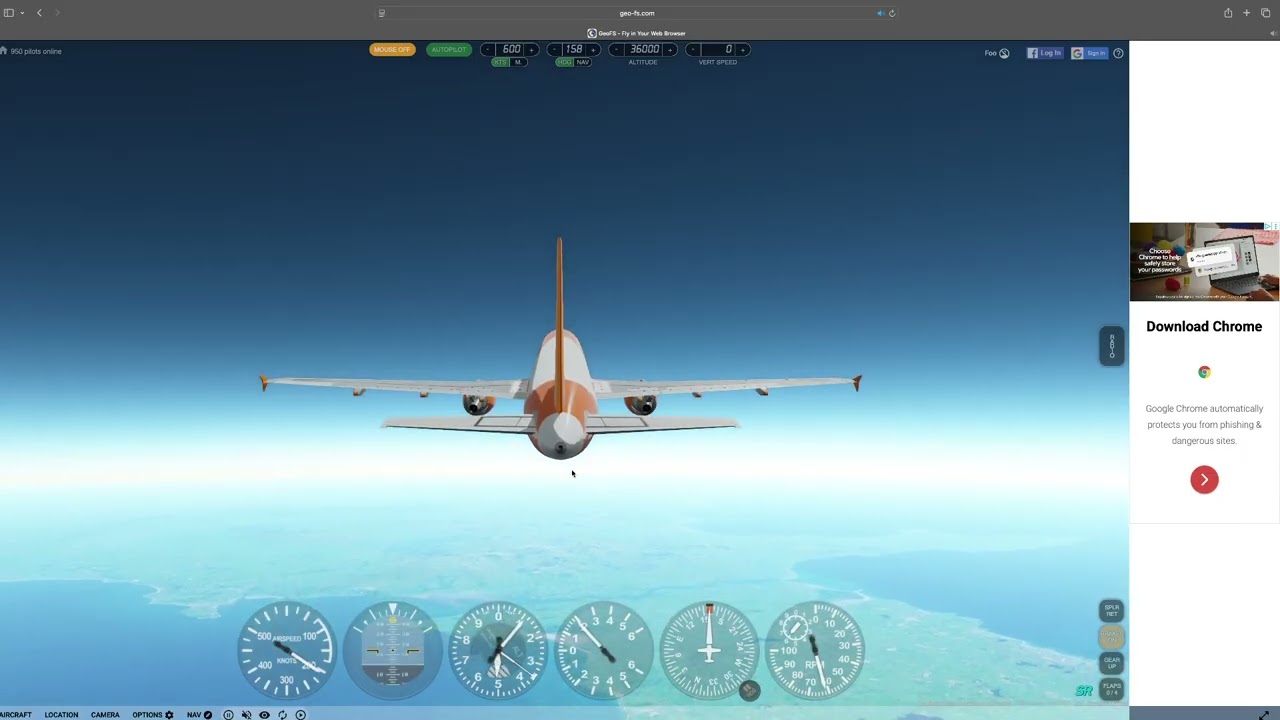The width and height of the screenshot is (1280, 720).
Task: Reset the flight with the refresh icon
Action: click(x=282, y=715)
